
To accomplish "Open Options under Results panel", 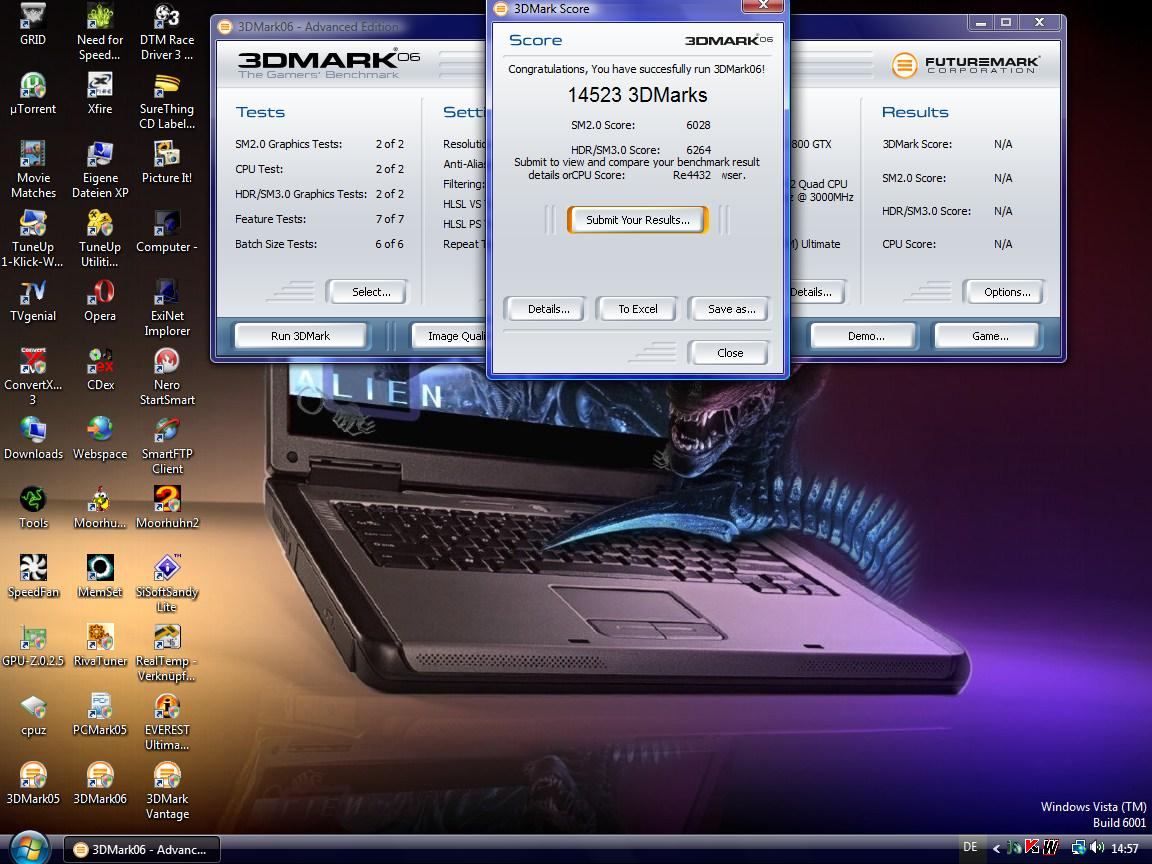I will point(1007,292).
